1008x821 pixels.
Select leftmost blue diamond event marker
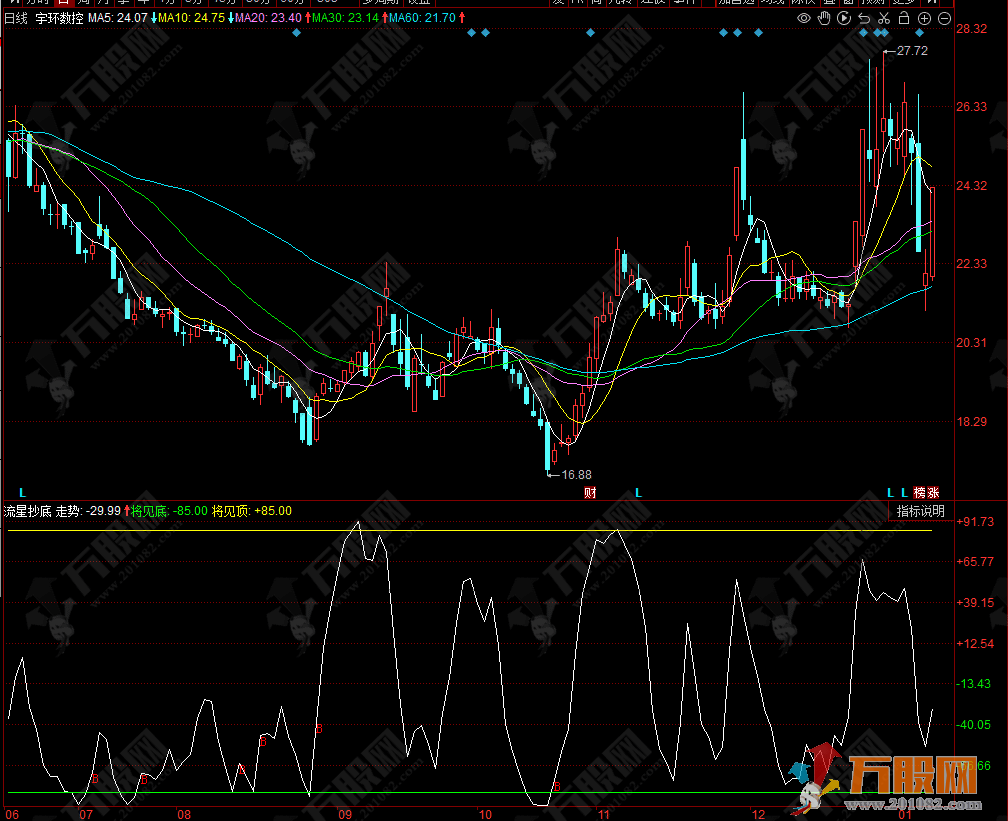(x=296, y=32)
